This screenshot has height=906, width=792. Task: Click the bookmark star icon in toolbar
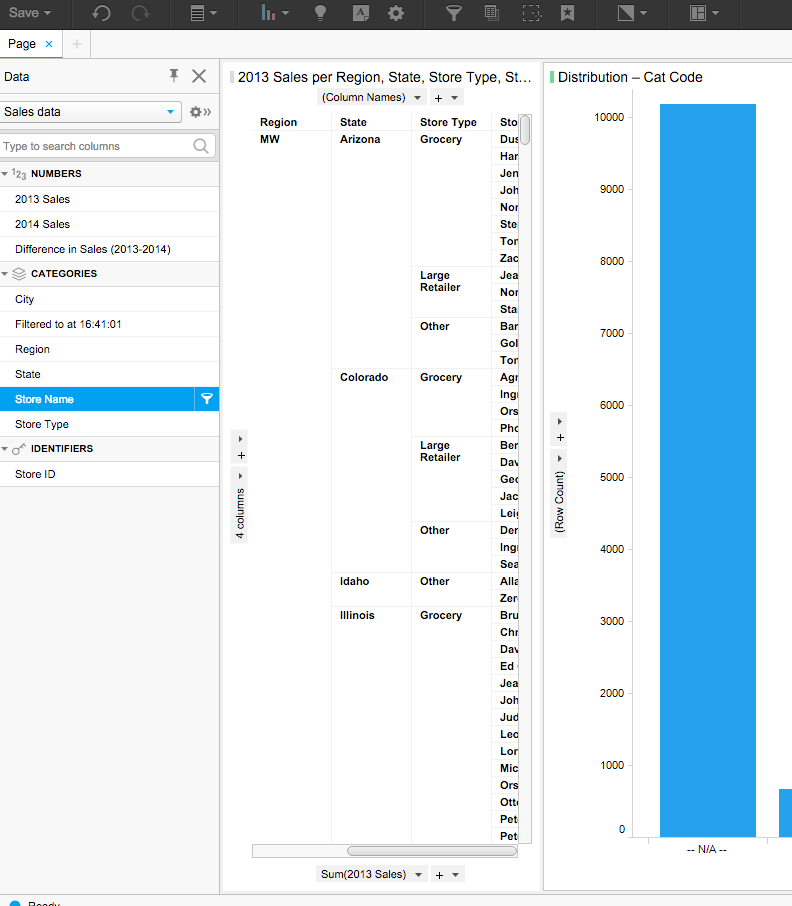pyautogui.click(x=567, y=13)
